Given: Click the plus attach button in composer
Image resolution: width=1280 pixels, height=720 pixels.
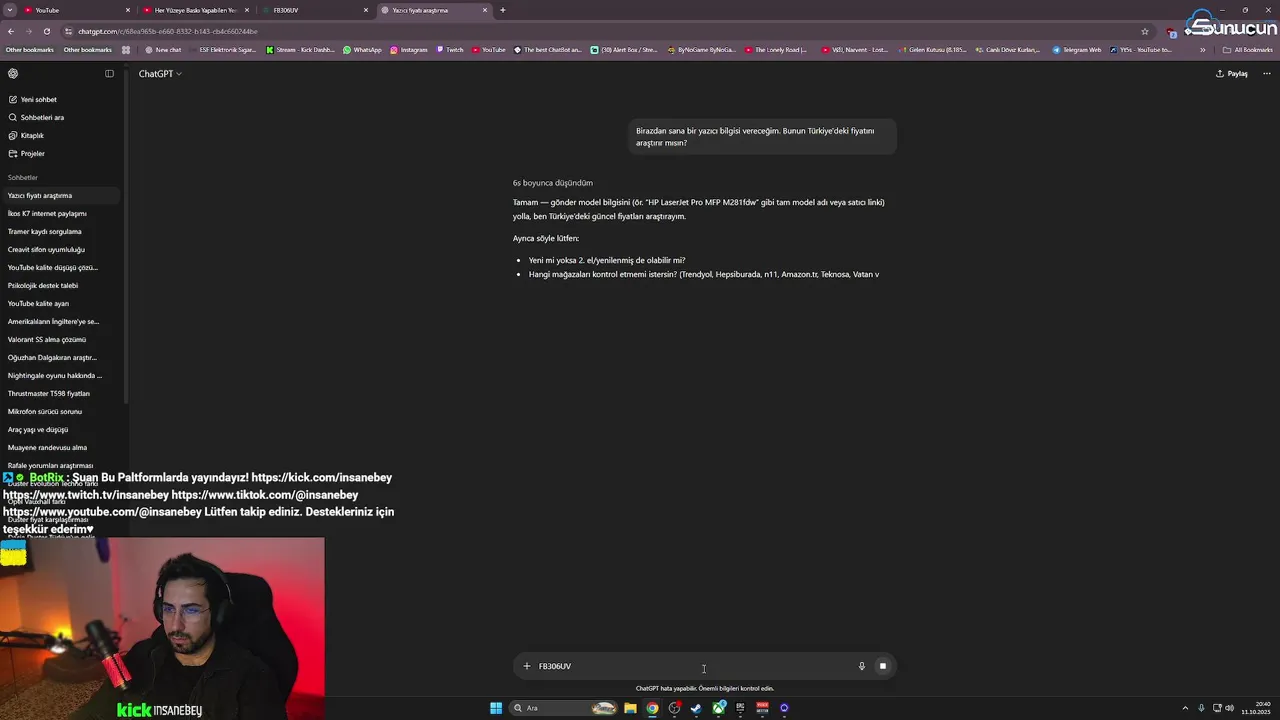Looking at the screenshot, I should [x=527, y=666].
